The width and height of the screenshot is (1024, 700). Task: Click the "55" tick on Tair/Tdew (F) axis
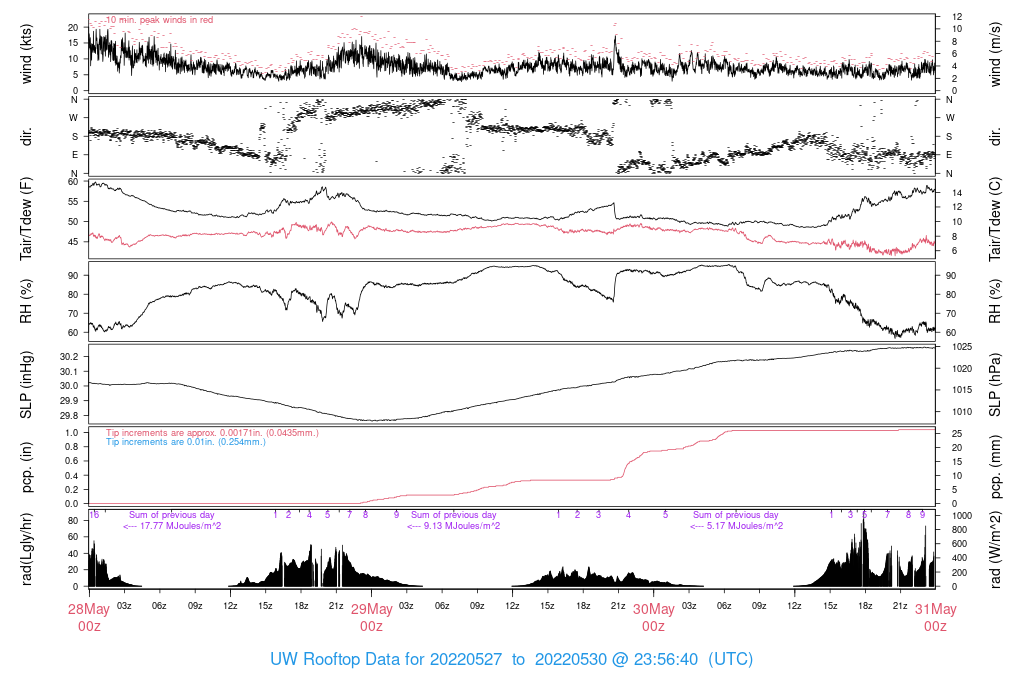[x=73, y=202]
